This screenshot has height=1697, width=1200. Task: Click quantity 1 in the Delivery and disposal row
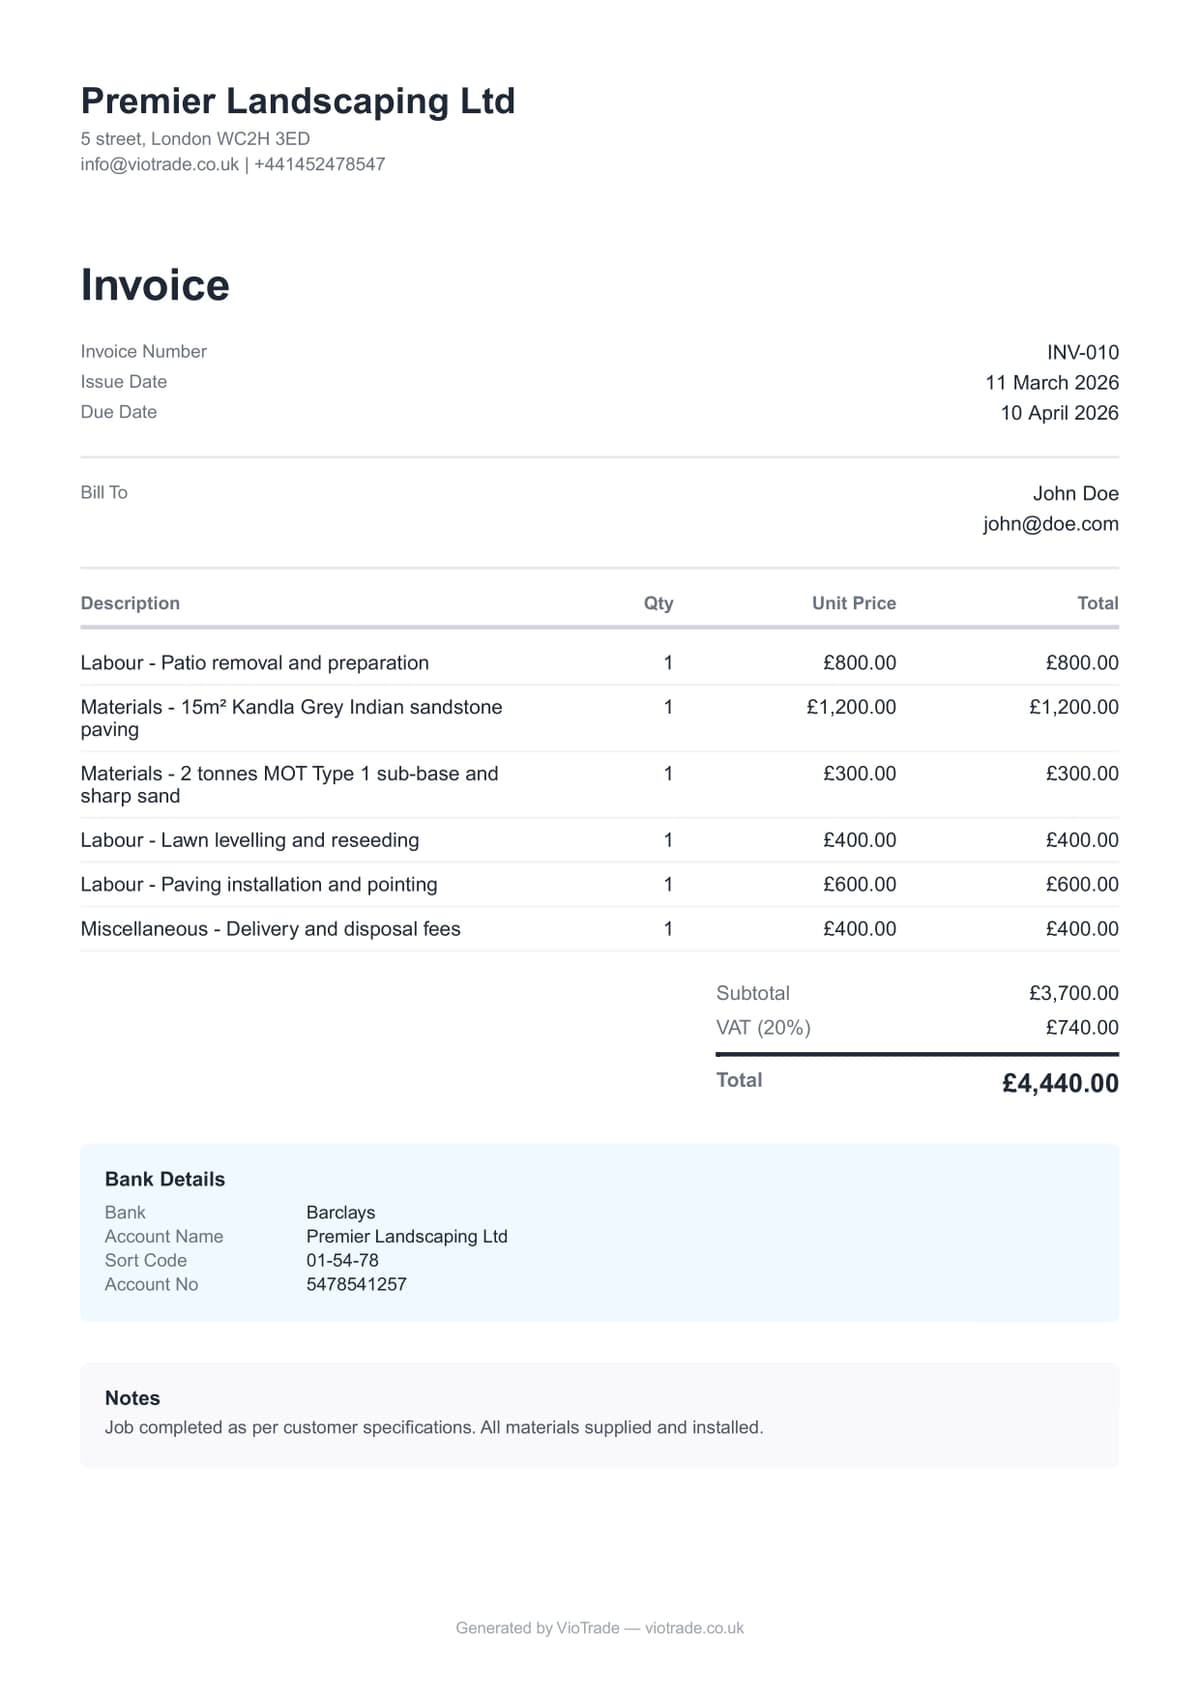pos(668,928)
